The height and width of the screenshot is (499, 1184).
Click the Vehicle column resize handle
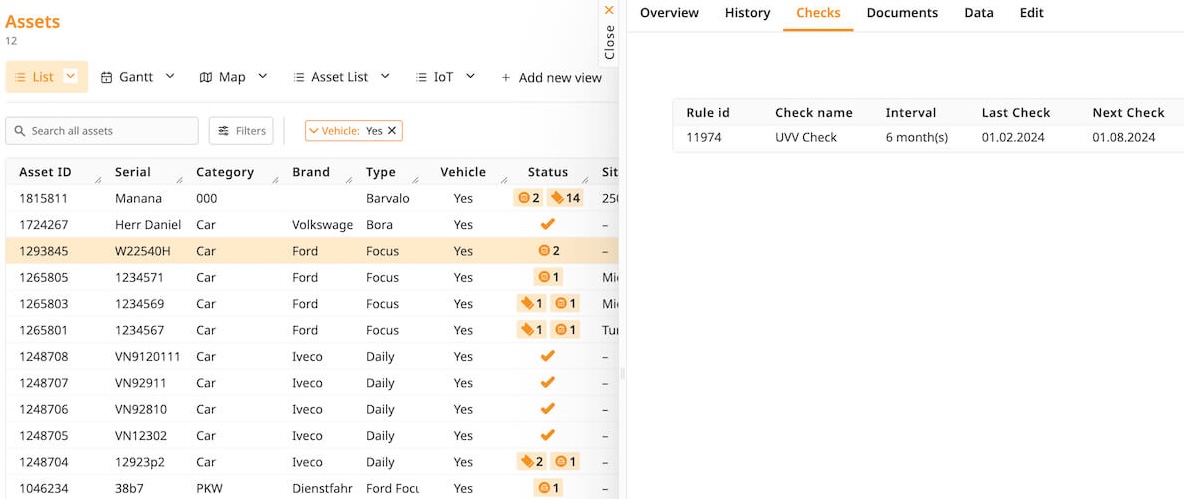click(504, 180)
